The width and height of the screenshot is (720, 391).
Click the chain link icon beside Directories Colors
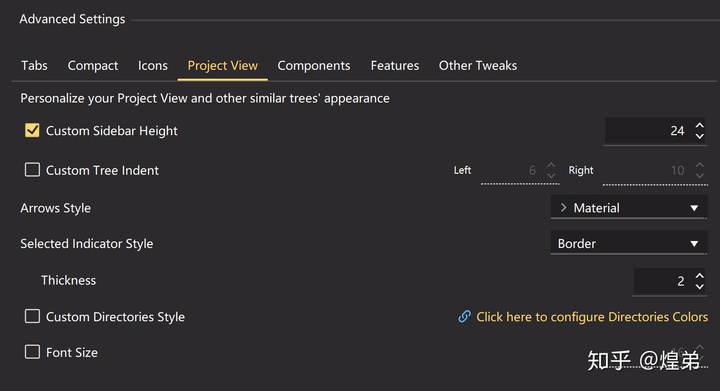[464, 317]
